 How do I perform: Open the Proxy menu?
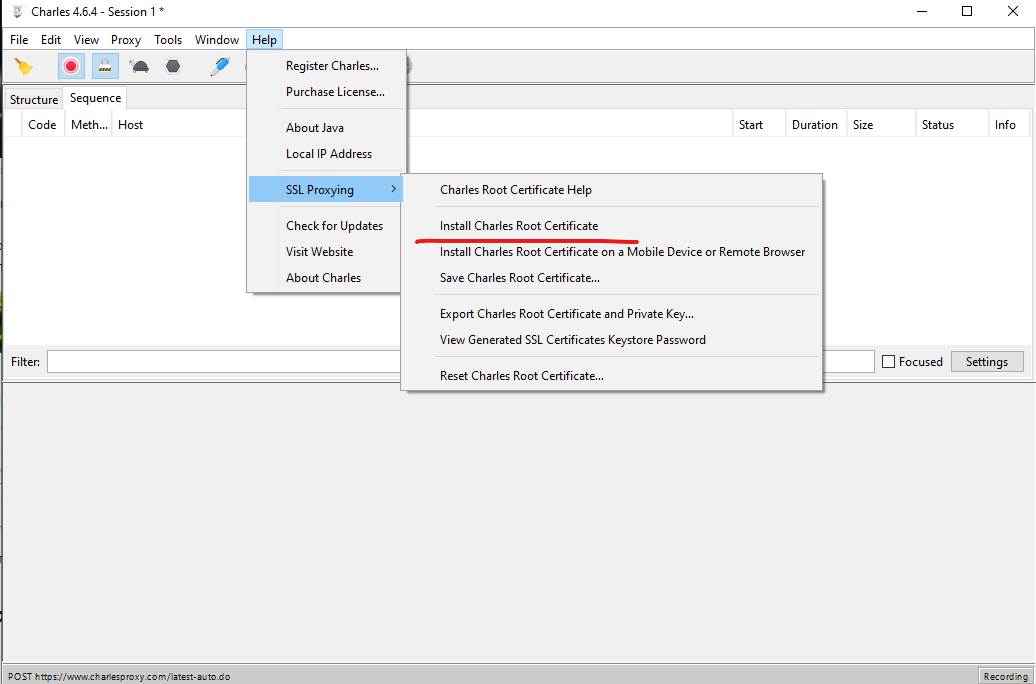(x=126, y=40)
